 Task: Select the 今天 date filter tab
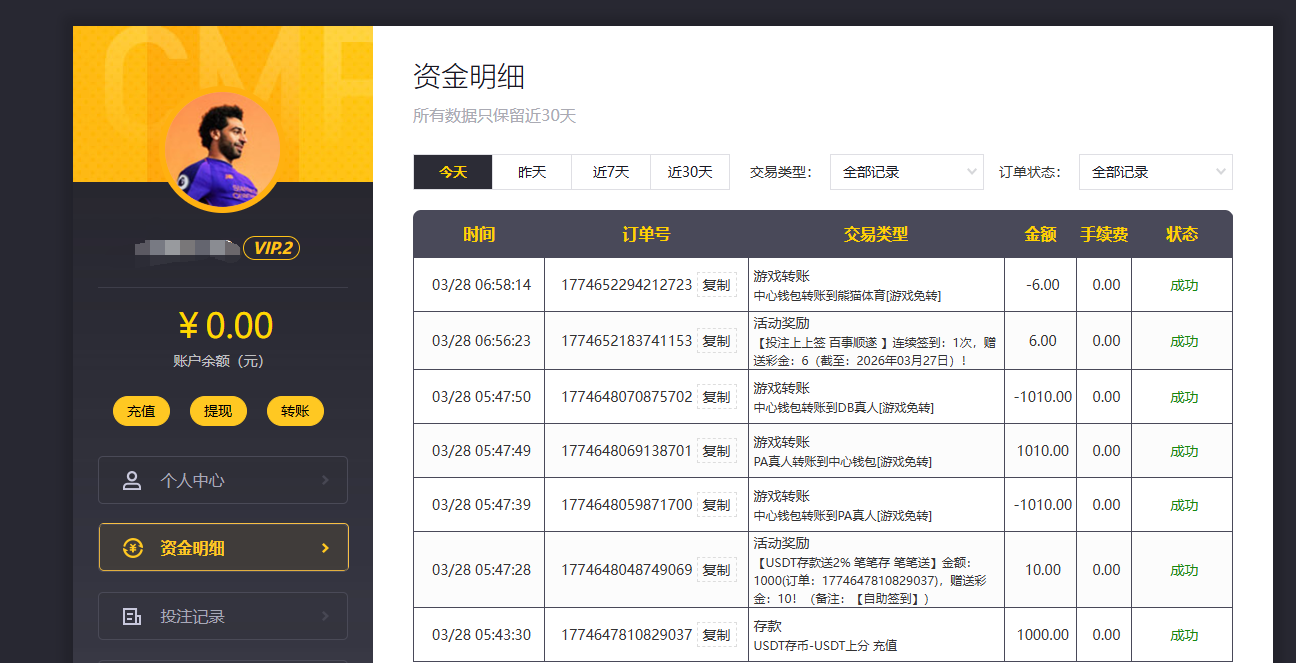click(453, 172)
